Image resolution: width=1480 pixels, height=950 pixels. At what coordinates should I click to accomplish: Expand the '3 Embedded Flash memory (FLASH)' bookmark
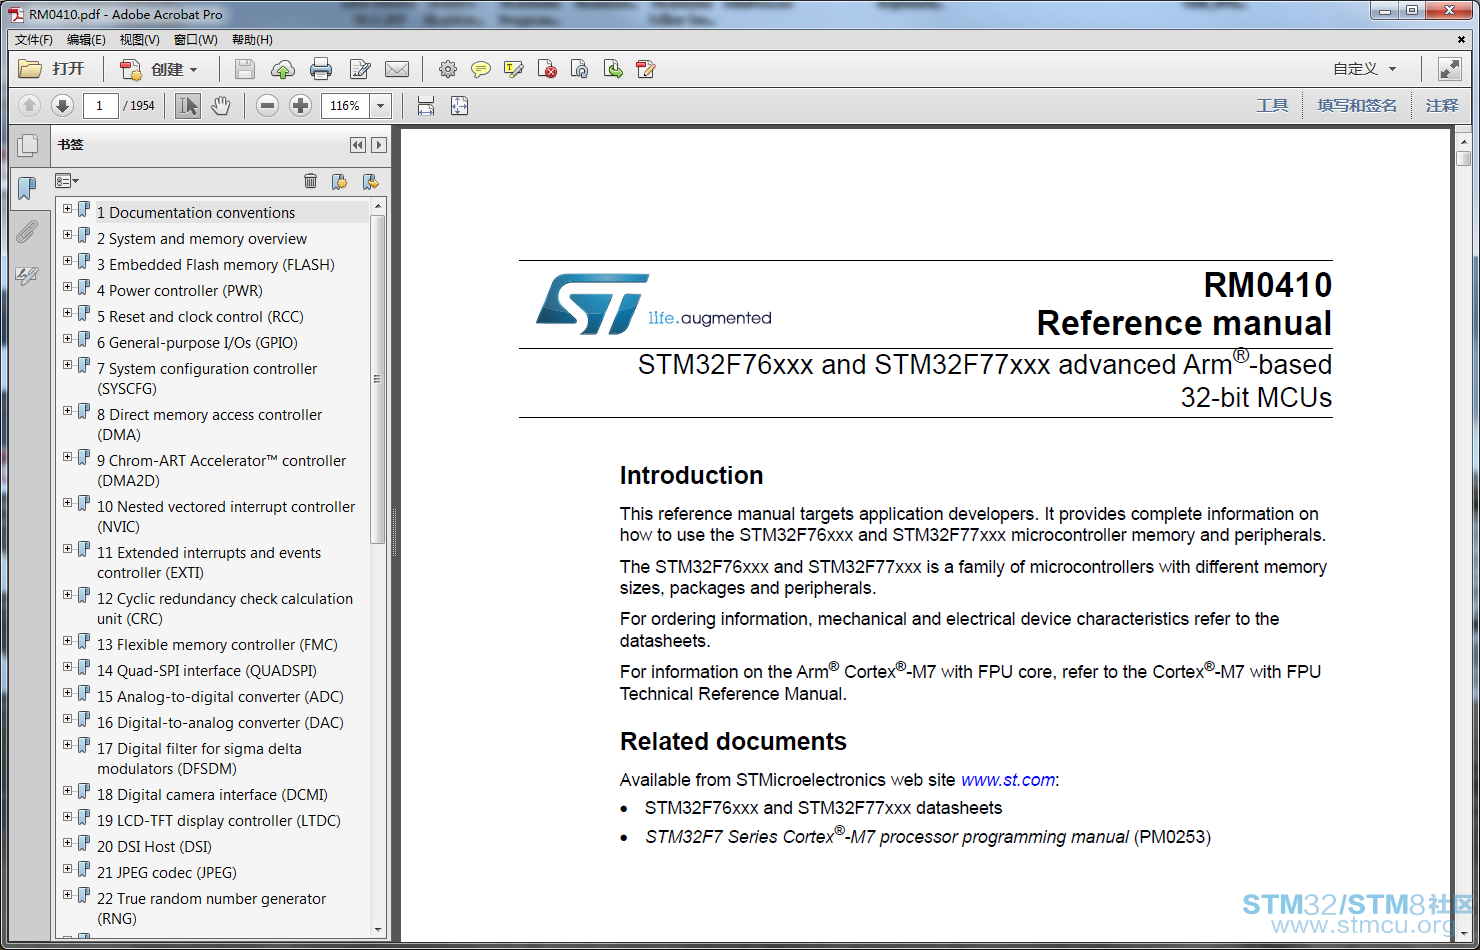coord(67,261)
